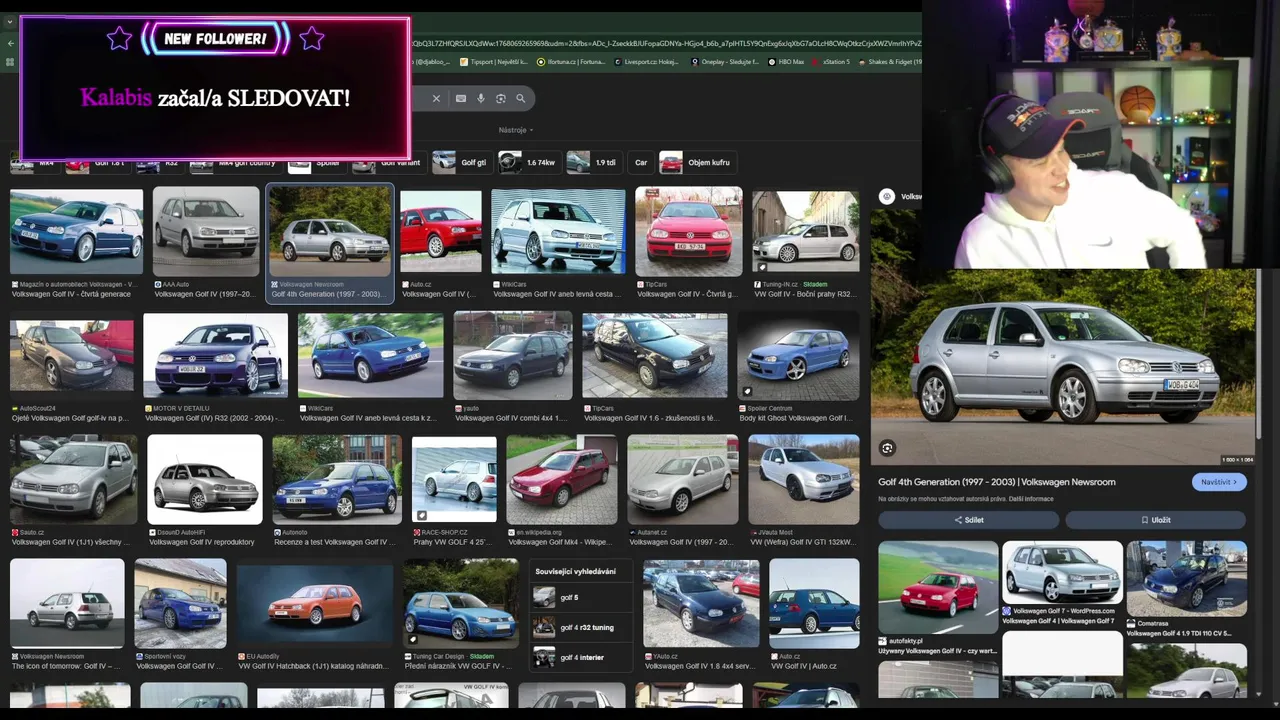Open the Další informace link
1280x720 pixels.
click(1031, 499)
